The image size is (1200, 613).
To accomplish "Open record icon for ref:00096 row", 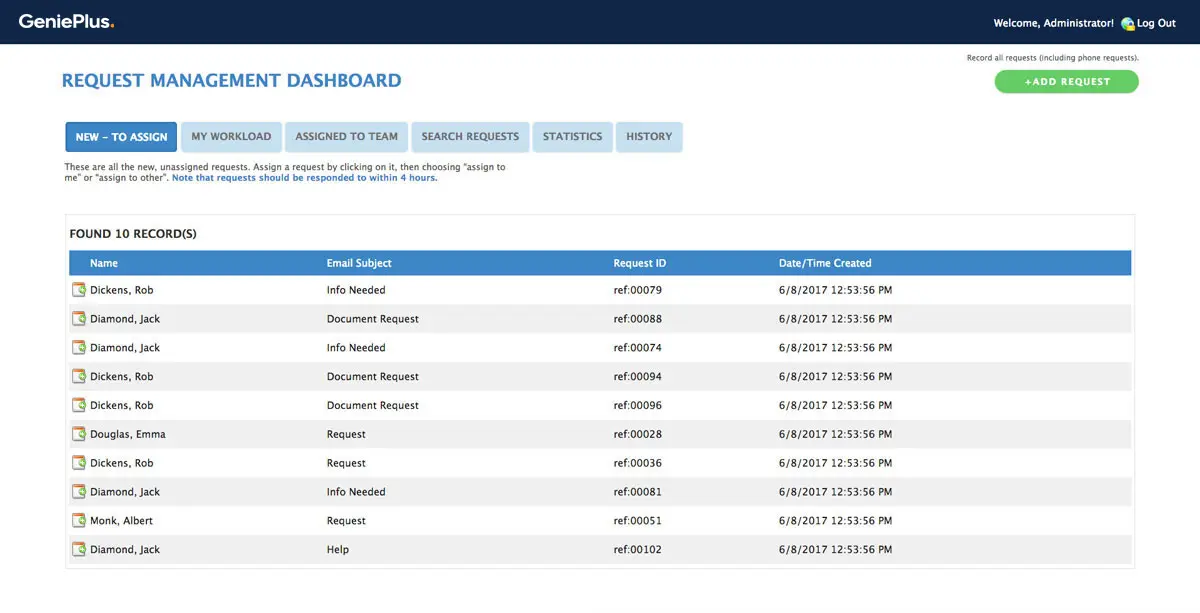I will [79, 406].
